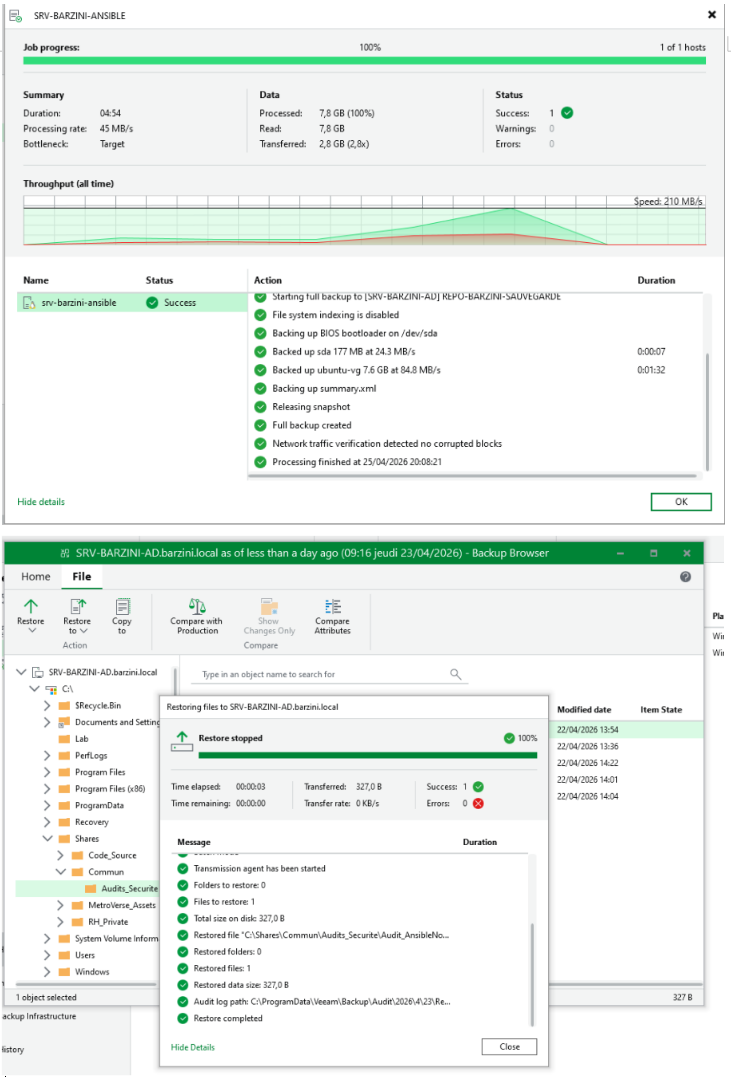
Task: Click the help question mark icon
Action: pos(685,577)
